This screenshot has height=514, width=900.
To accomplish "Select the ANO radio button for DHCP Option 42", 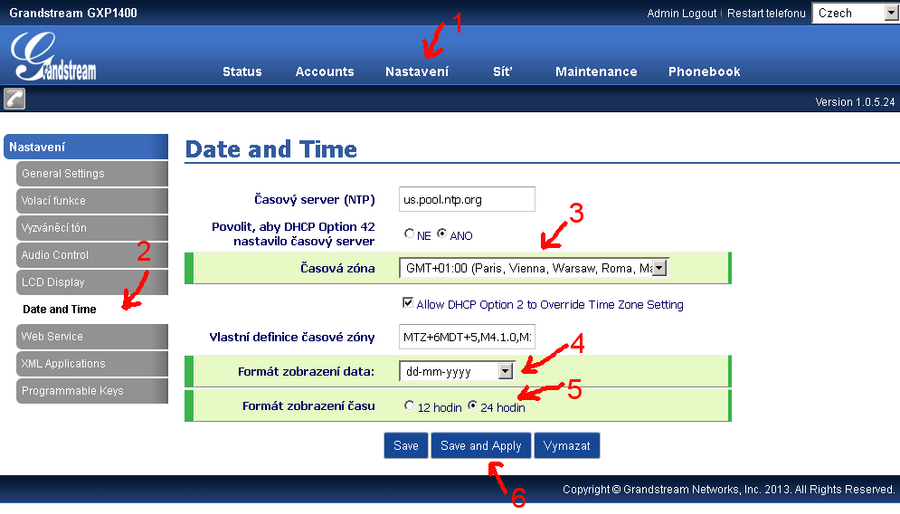I will pyautogui.click(x=441, y=235).
